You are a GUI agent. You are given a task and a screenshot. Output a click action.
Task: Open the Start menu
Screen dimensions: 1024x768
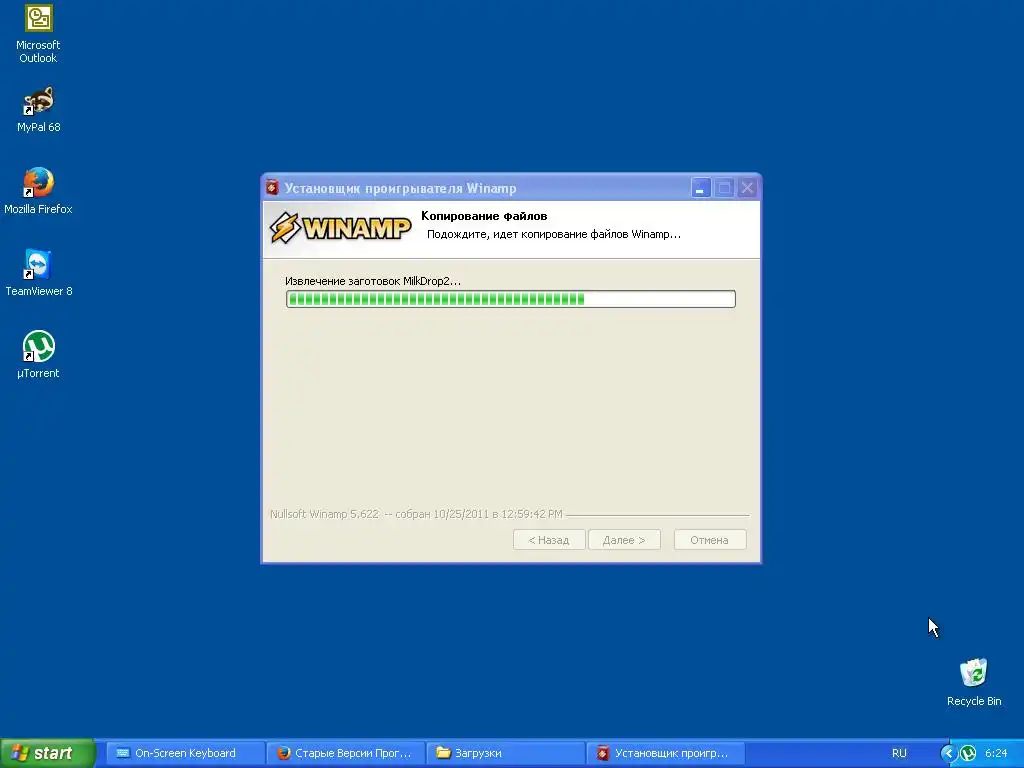pyautogui.click(x=47, y=753)
